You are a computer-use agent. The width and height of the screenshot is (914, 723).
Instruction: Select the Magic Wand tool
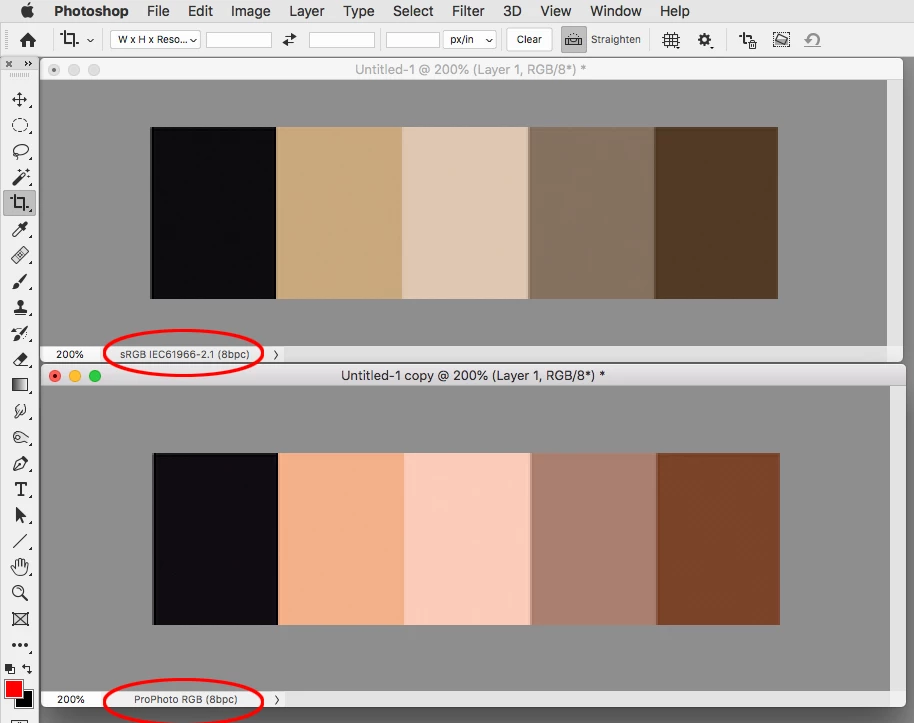(x=20, y=177)
